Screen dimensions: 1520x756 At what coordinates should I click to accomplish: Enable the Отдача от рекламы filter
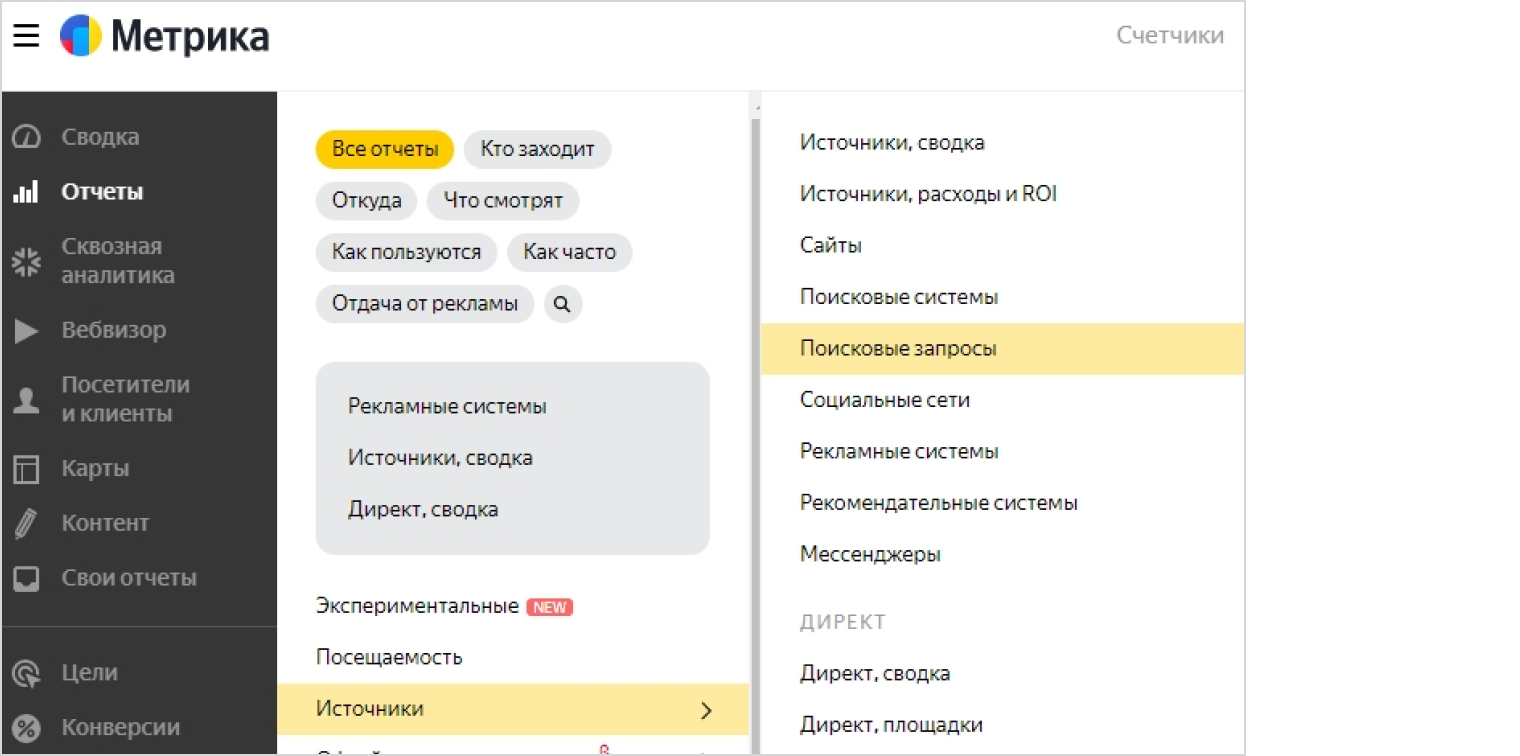[425, 304]
